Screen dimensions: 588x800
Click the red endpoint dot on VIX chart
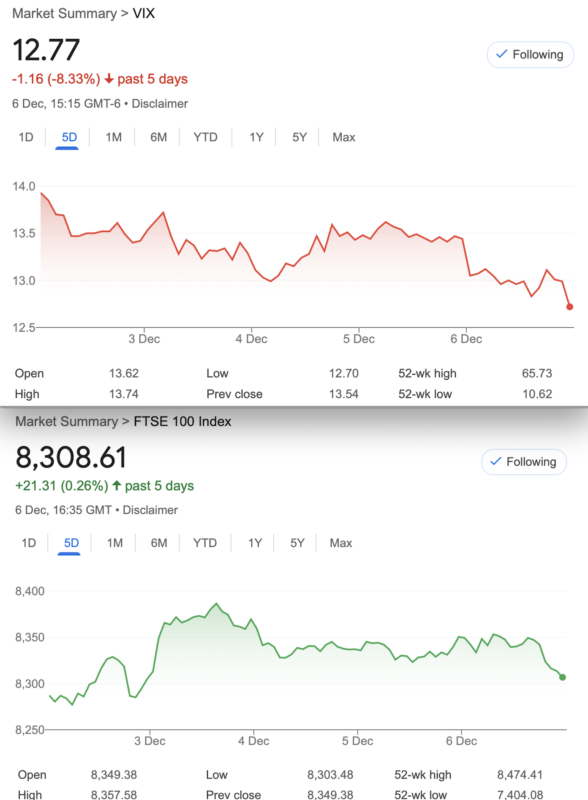point(570,307)
